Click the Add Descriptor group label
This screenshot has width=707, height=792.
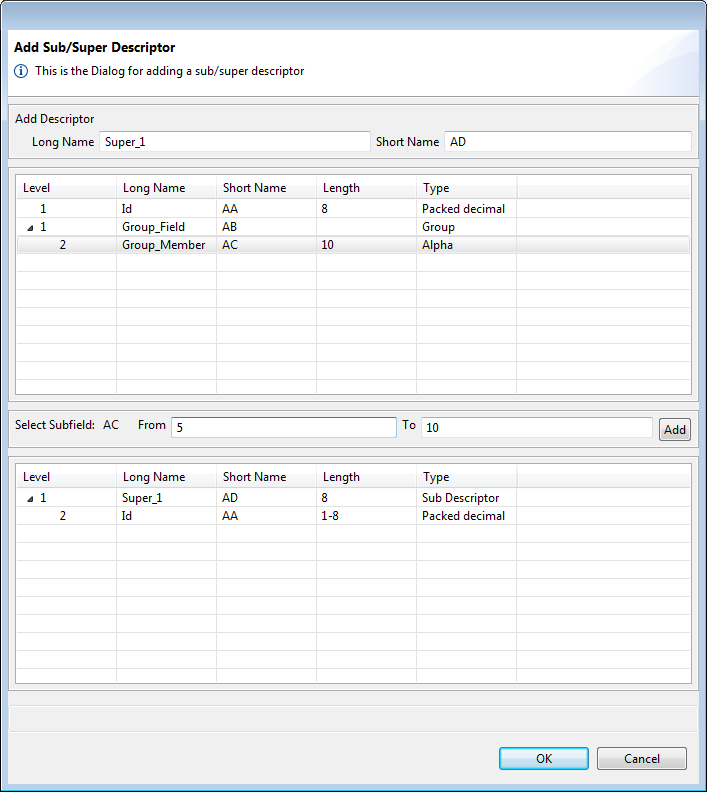click(55, 119)
